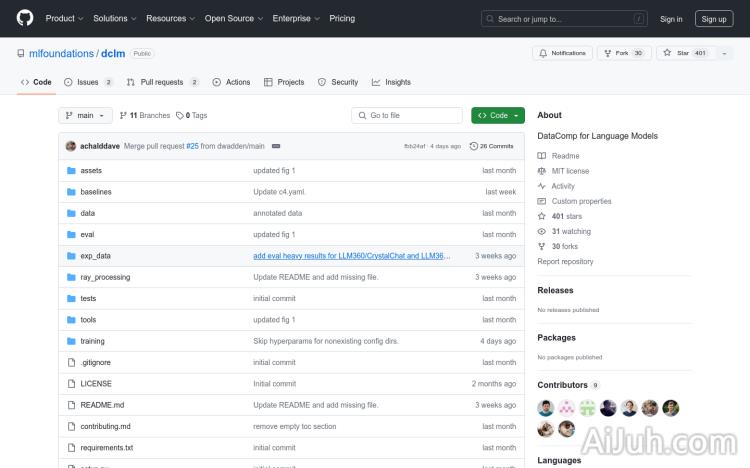Open the README.md file
The width and height of the screenshot is (750, 468).
coord(102,405)
